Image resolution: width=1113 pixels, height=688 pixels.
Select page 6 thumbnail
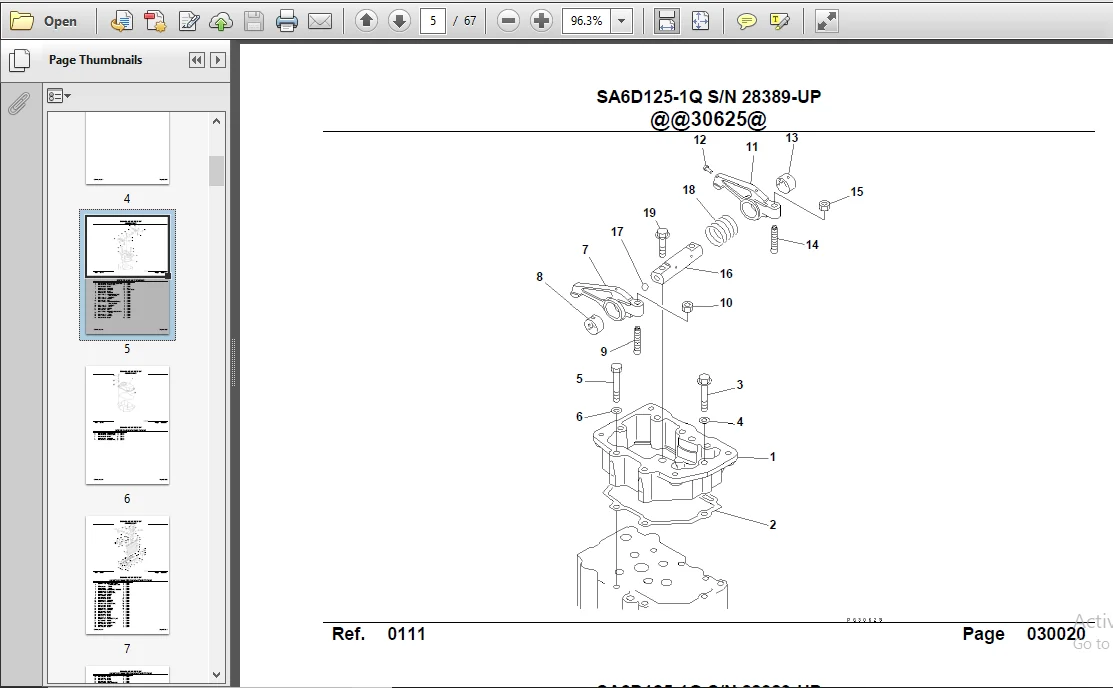pos(127,425)
